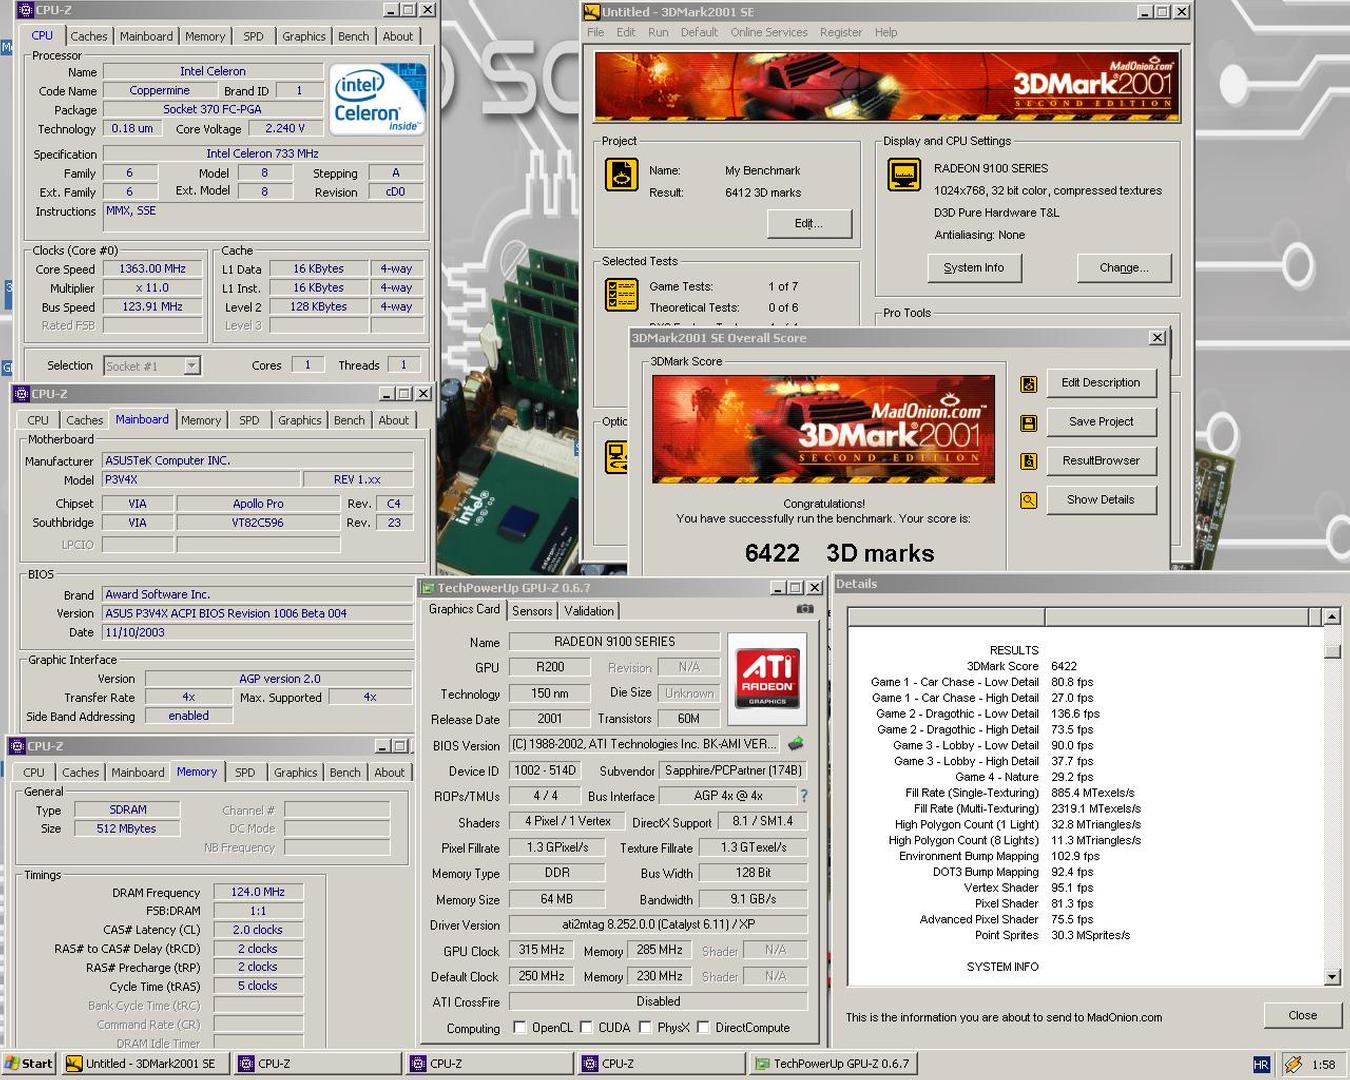Click the Details scrollbar up arrow
Viewport: 1350px width, 1080px height.
1332,616
